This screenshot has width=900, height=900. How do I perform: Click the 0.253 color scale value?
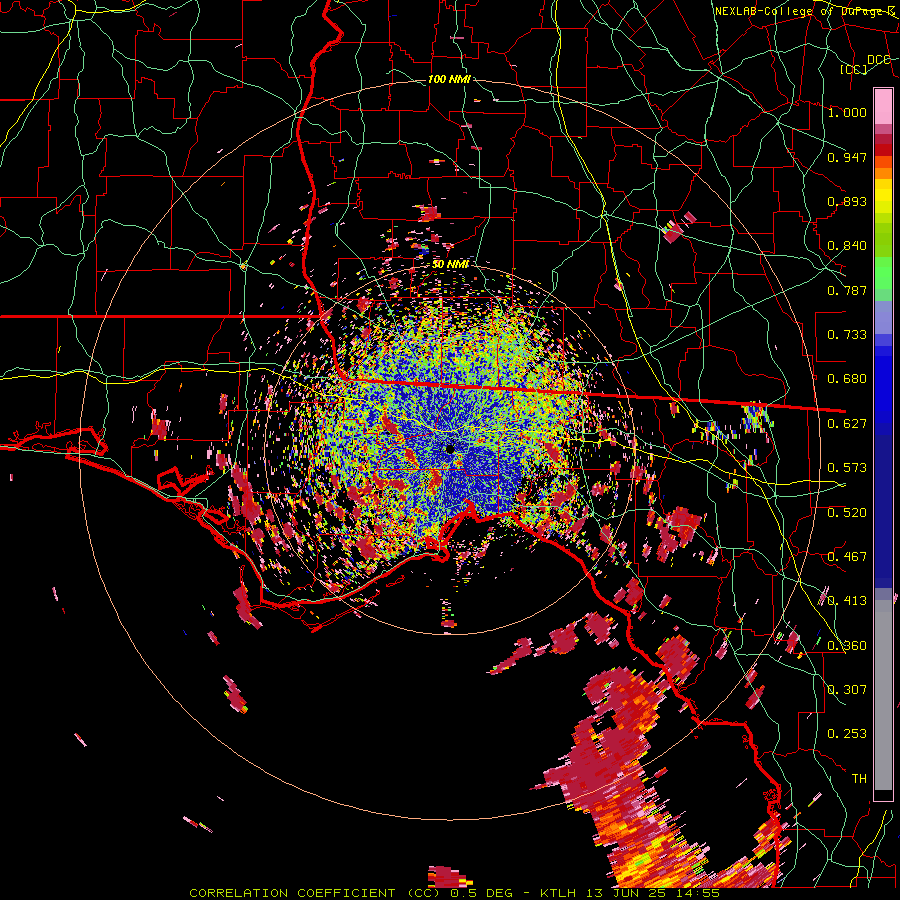pos(847,734)
